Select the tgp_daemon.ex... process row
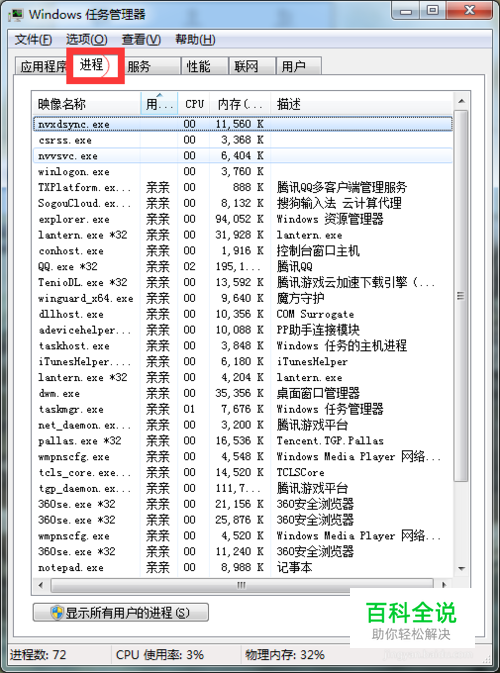The width and height of the screenshot is (500, 673). coord(242,488)
